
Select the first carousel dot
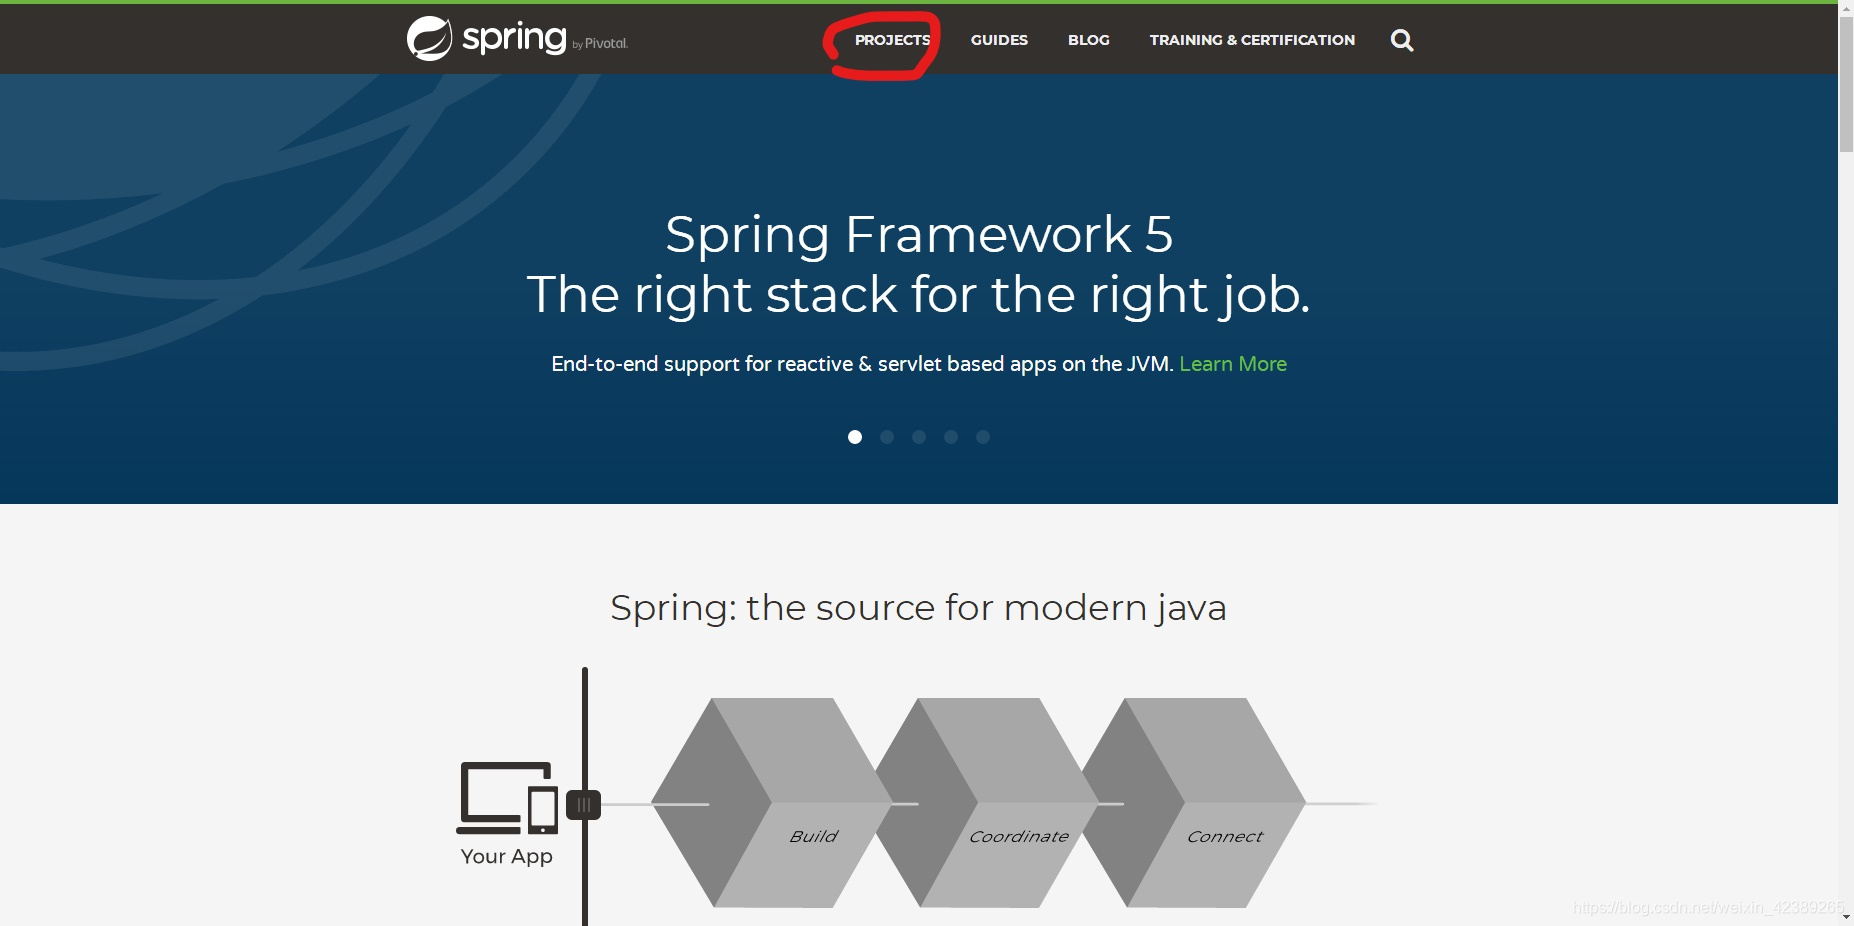tap(855, 437)
